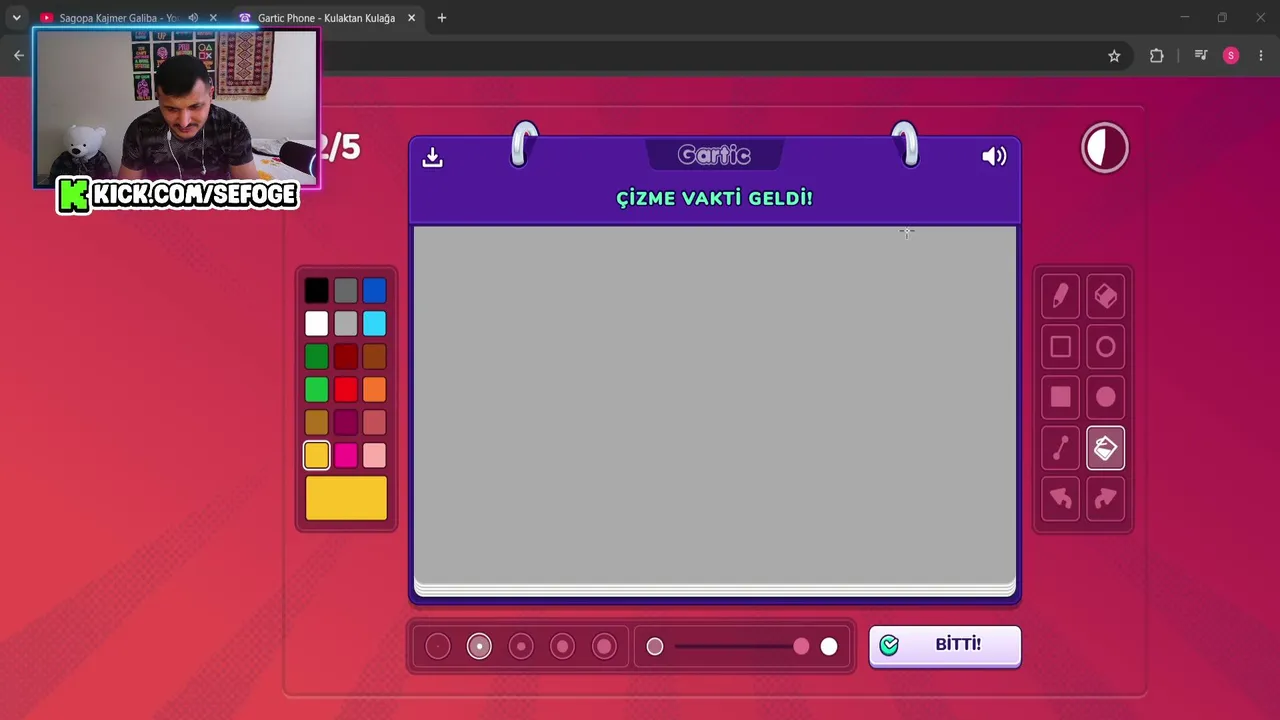
Task: Pick the dark green color swatch
Action: pos(316,357)
